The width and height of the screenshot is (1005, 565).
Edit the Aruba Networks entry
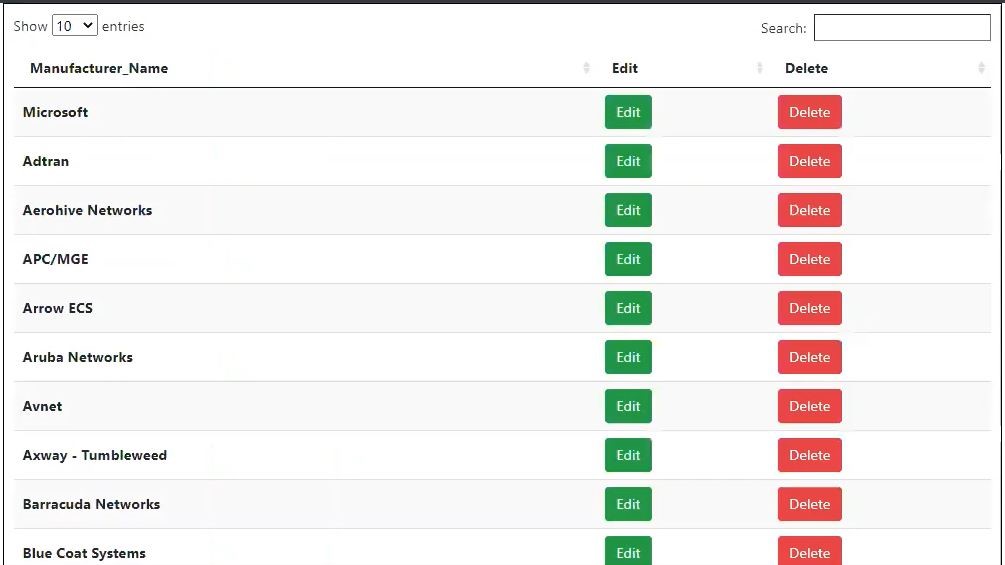628,357
